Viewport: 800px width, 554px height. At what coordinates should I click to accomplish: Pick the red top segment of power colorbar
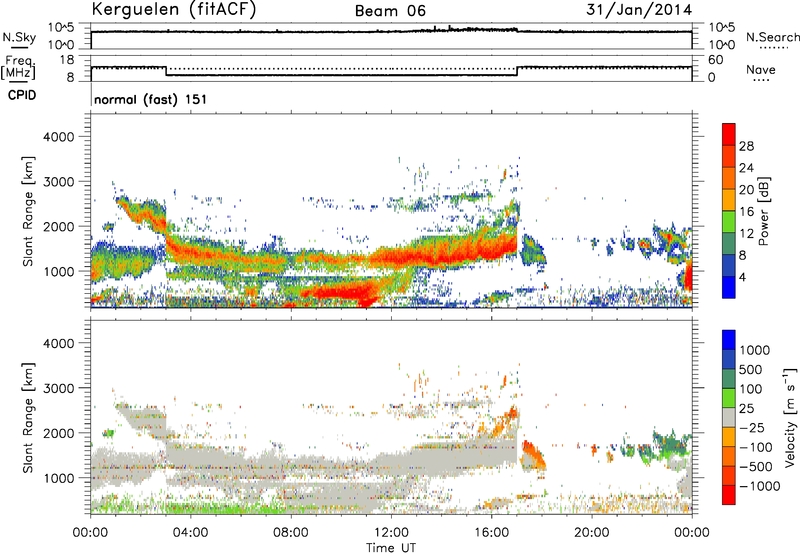(729, 134)
